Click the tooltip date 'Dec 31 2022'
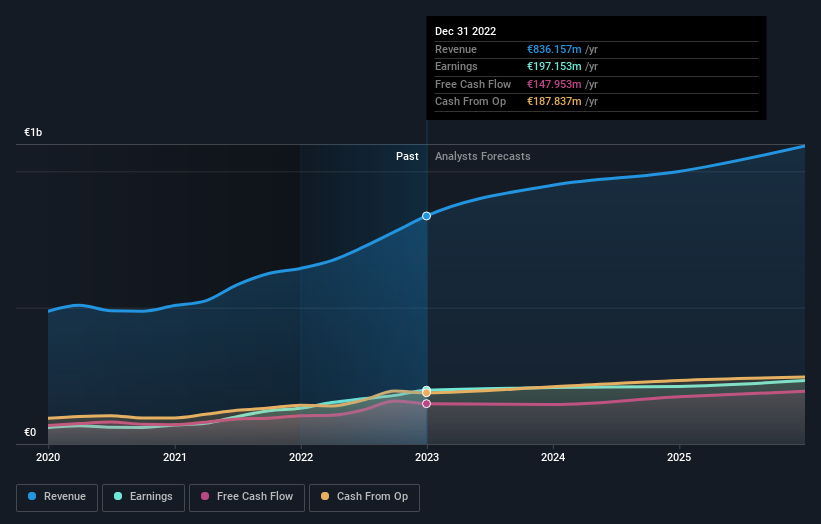Screen dimensions: 821x524 click(x=465, y=31)
